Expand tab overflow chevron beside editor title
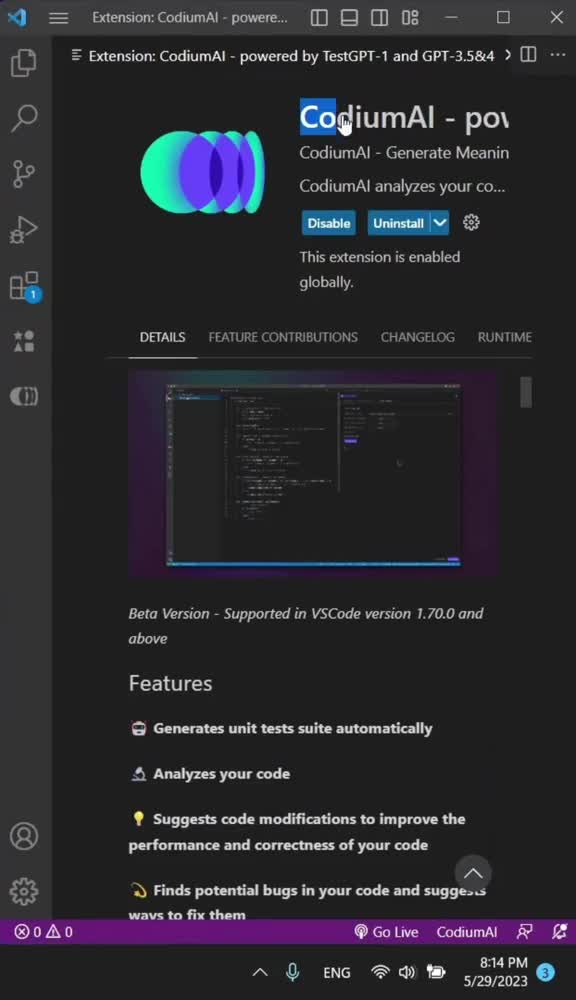576x1000 pixels. [508, 55]
